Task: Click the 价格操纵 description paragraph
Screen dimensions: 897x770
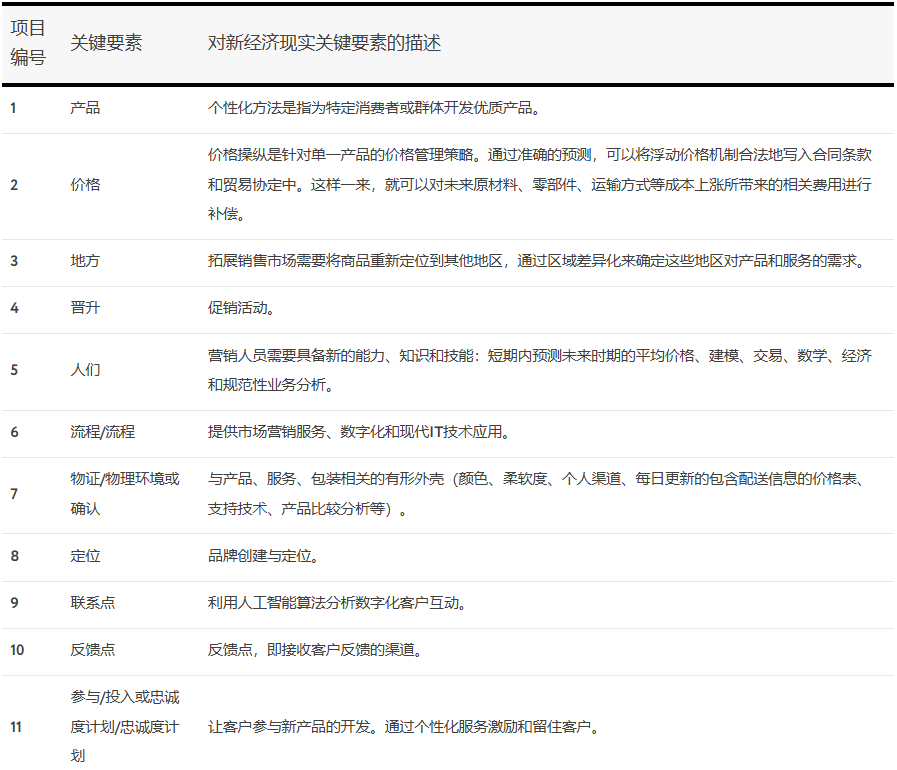Action: (539, 185)
